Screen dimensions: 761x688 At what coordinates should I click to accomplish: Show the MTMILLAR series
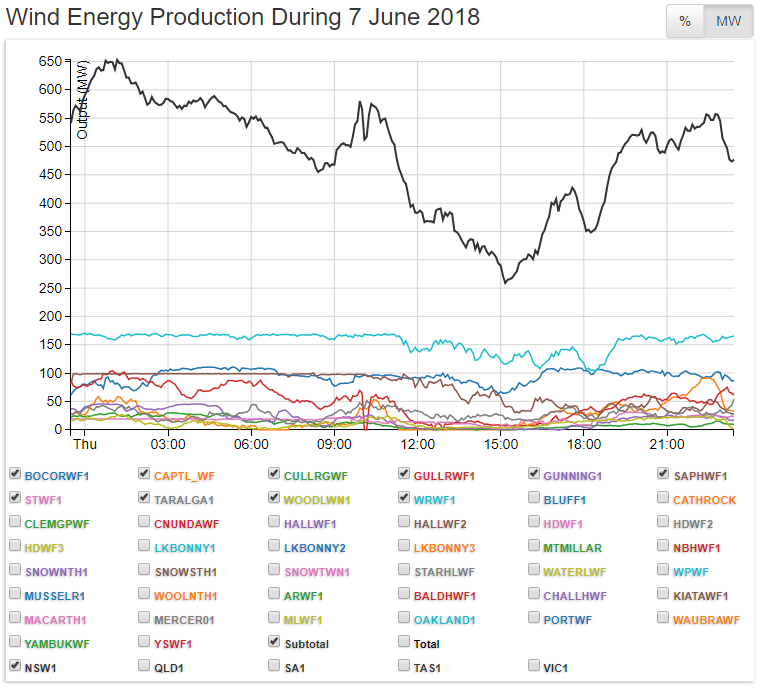point(535,545)
